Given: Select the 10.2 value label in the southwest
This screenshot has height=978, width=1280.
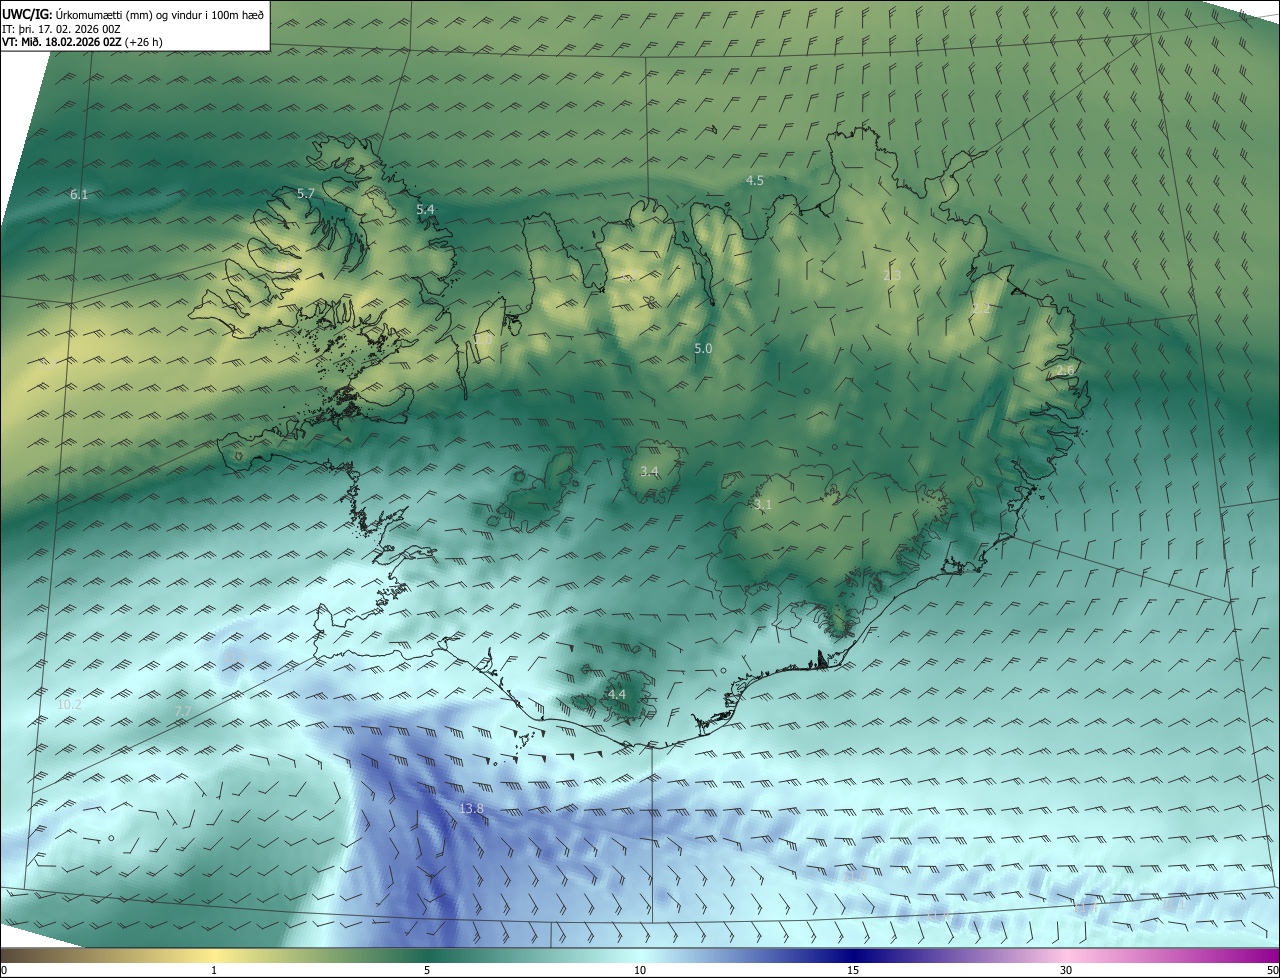Looking at the screenshot, I should 69,704.
